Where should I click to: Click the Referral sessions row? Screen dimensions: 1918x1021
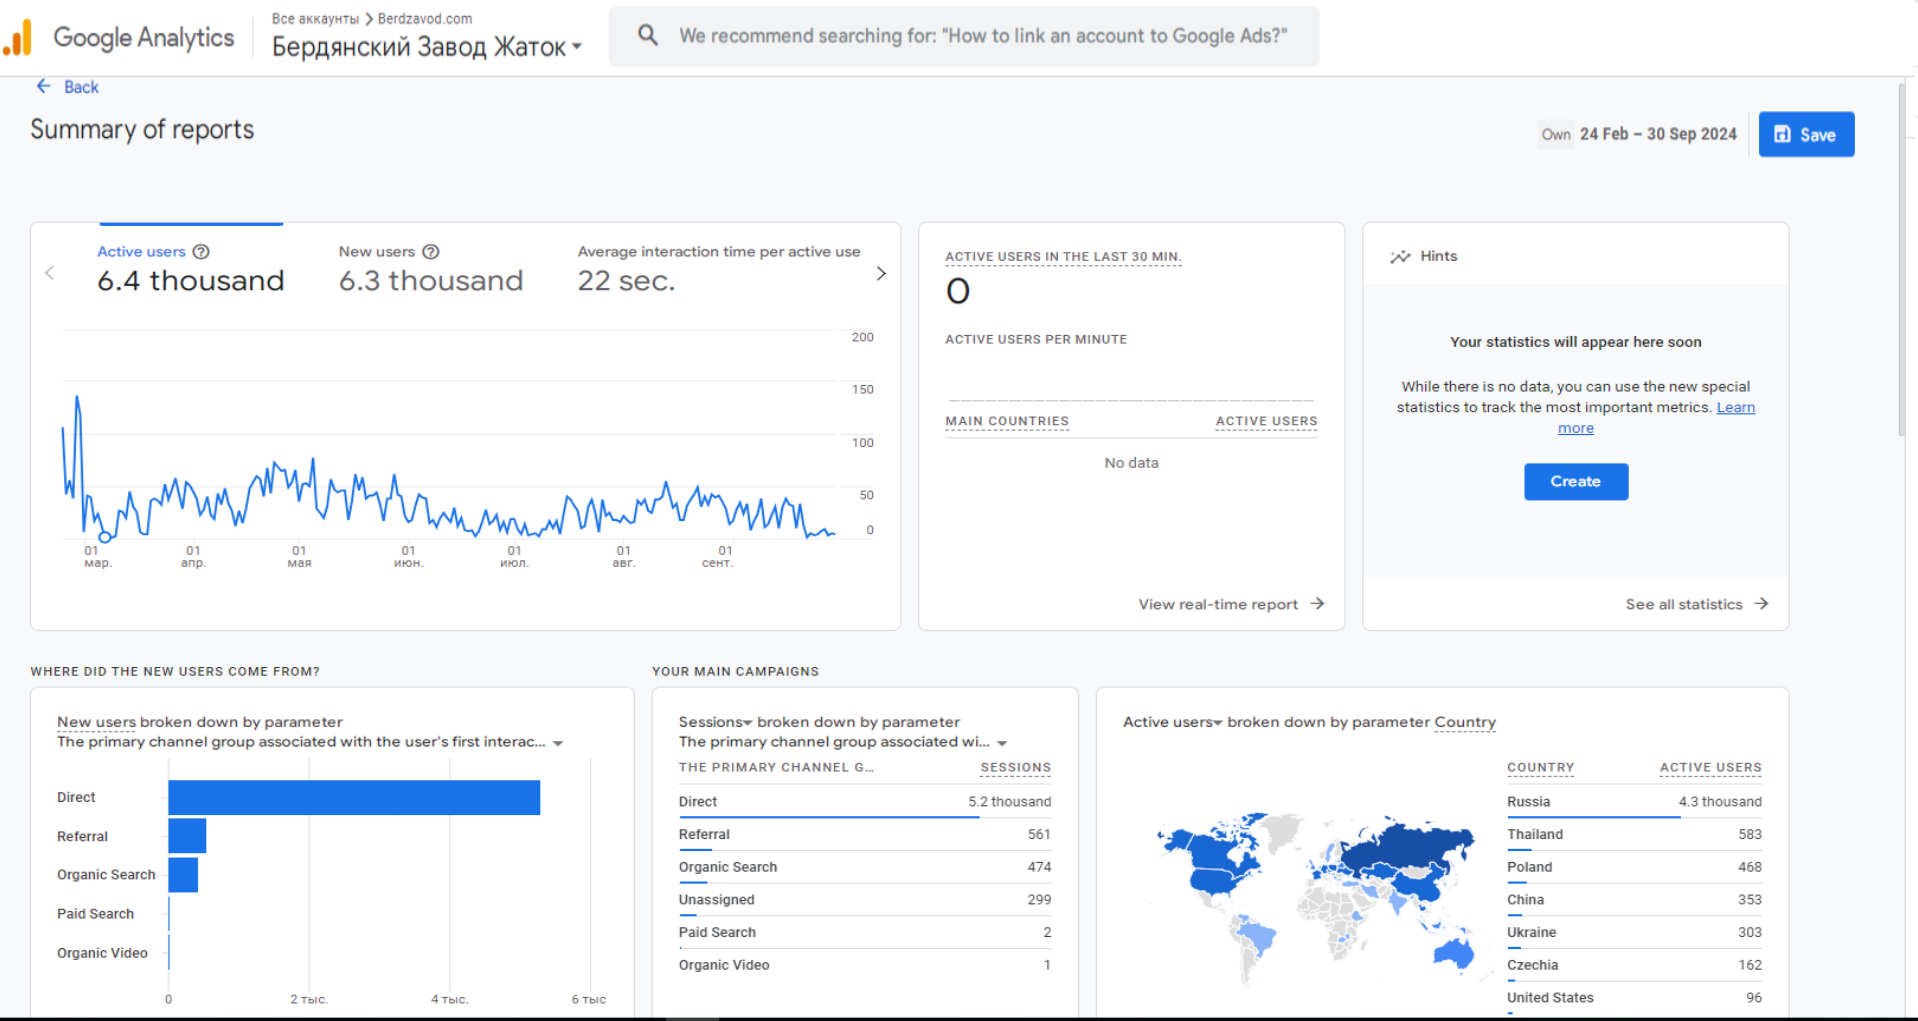click(864, 834)
